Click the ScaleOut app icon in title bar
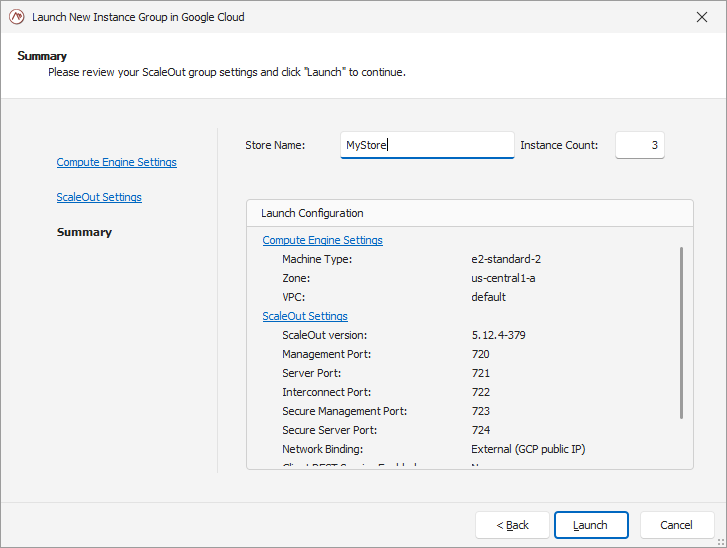 point(17,17)
